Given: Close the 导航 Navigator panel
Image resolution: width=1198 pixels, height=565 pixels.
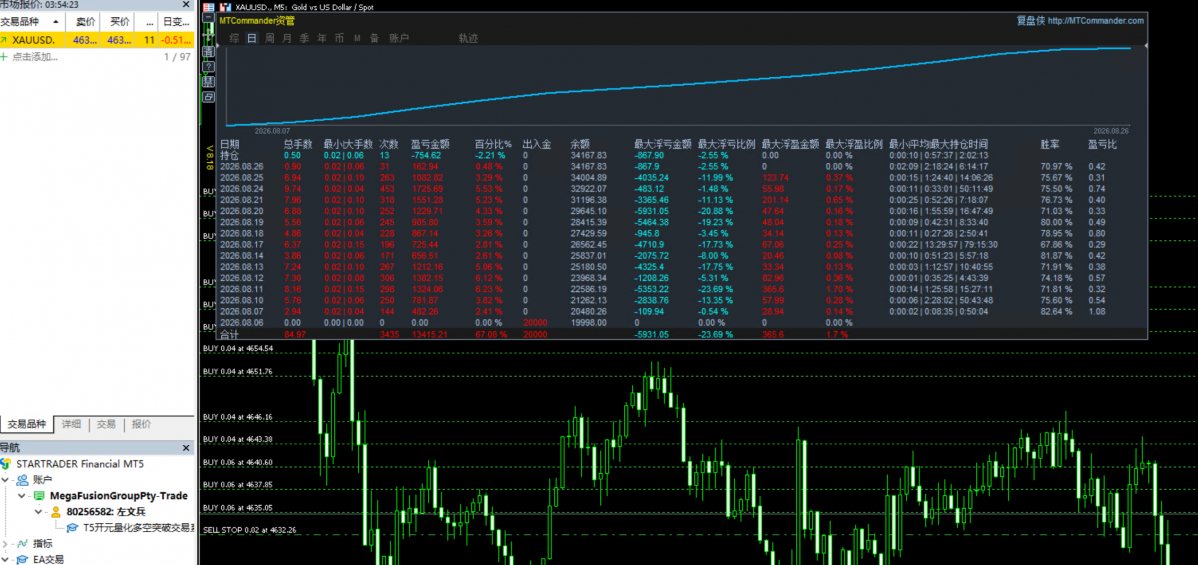Looking at the screenshot, I should [x=186, y=448].
